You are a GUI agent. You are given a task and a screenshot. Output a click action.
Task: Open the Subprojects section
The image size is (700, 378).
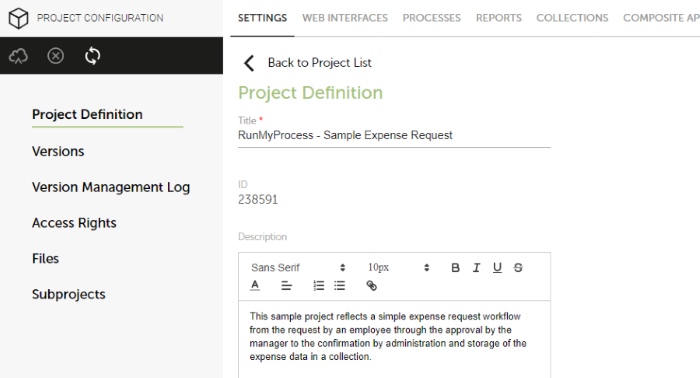pyautogui.click(x=69, y=295)
